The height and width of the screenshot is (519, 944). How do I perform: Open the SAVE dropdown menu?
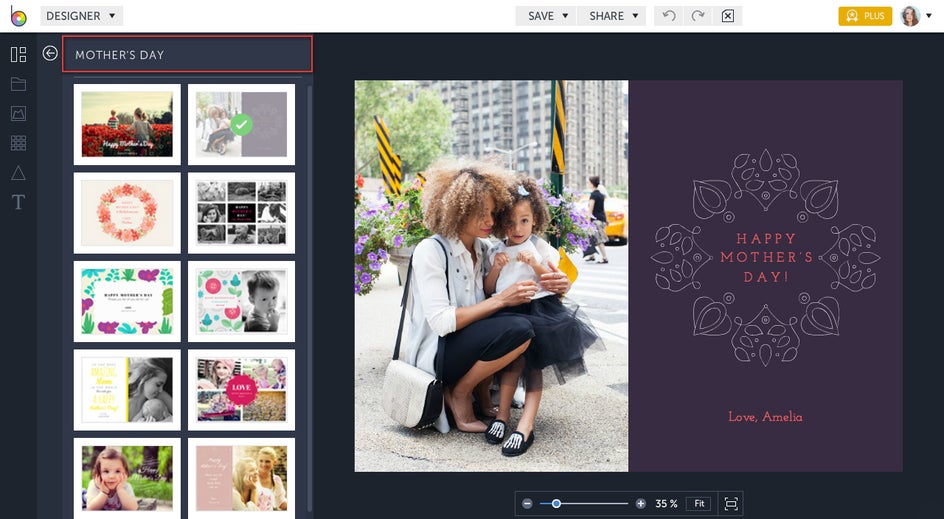tap(547, 16)
